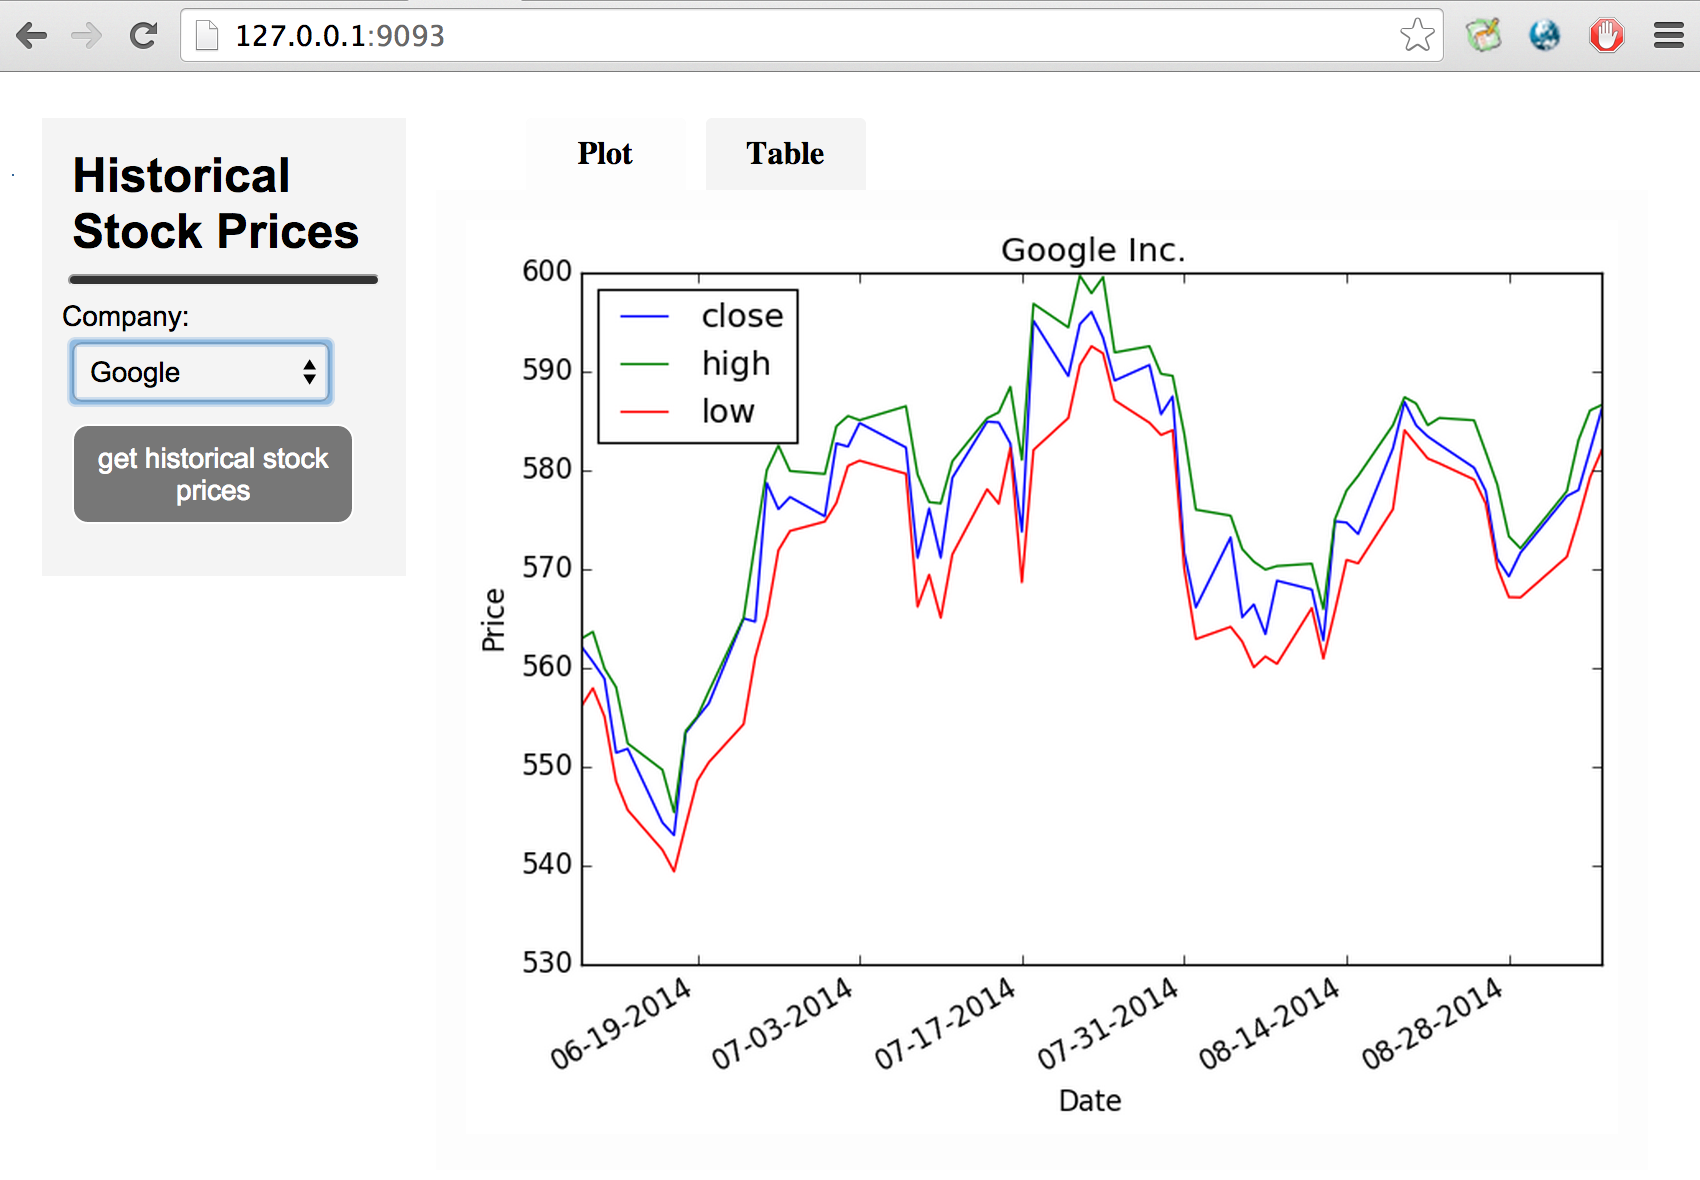Open the Company dropdown showing Google
Screen dimensions: 1700x1180
201,372
